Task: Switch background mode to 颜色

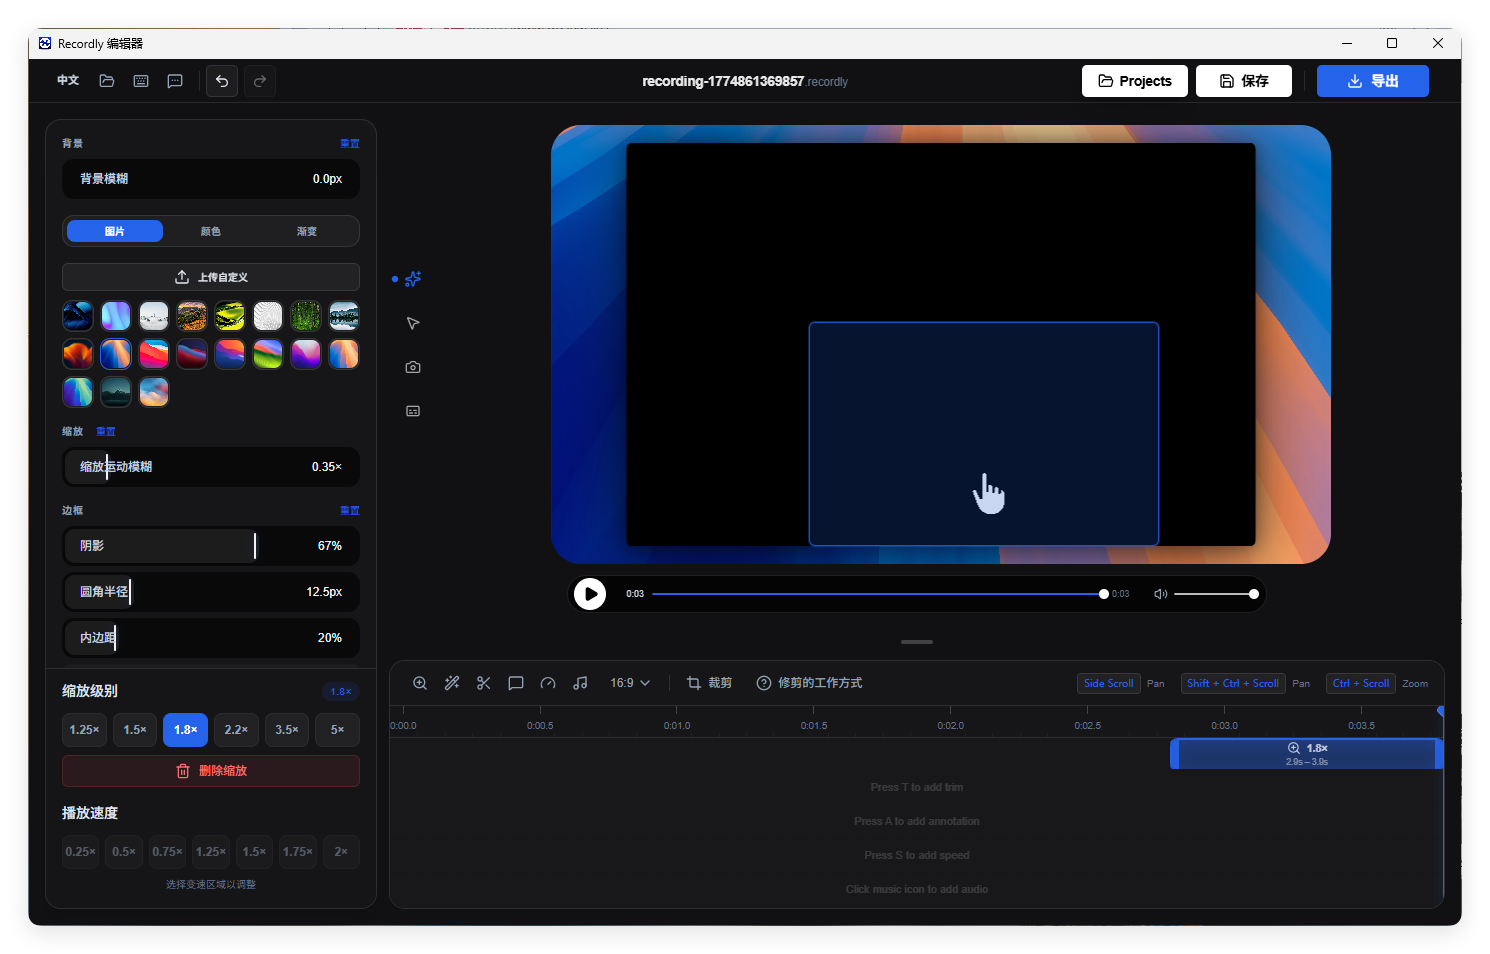Action: tap(210, 231)
